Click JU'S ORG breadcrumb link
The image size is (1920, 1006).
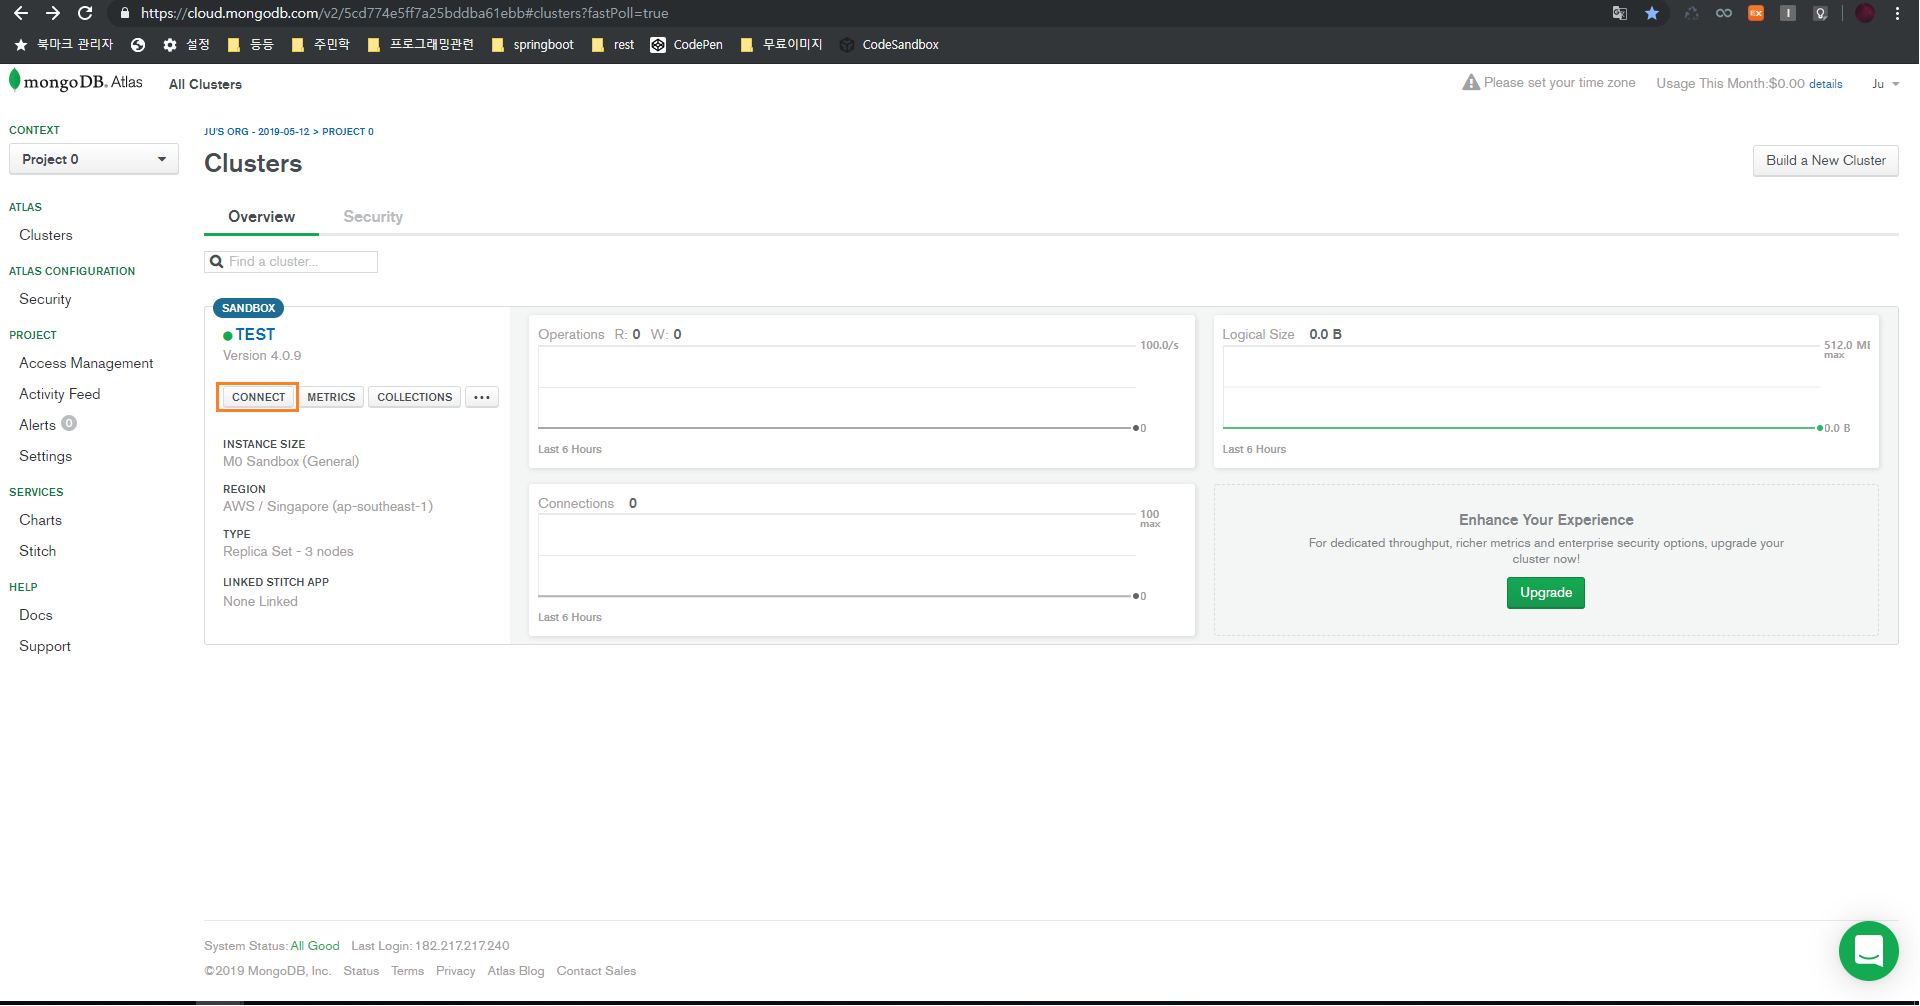pyautogui.click(x=256, y=132)
